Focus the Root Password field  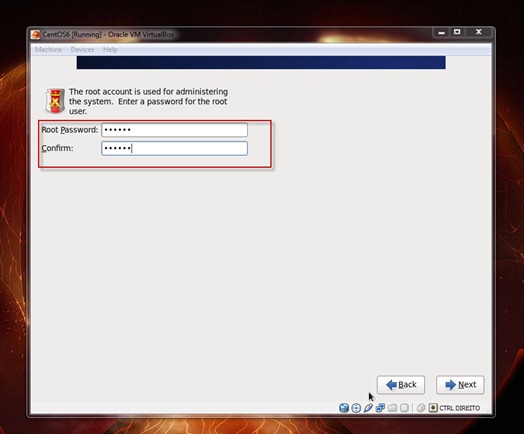point(174,130)
